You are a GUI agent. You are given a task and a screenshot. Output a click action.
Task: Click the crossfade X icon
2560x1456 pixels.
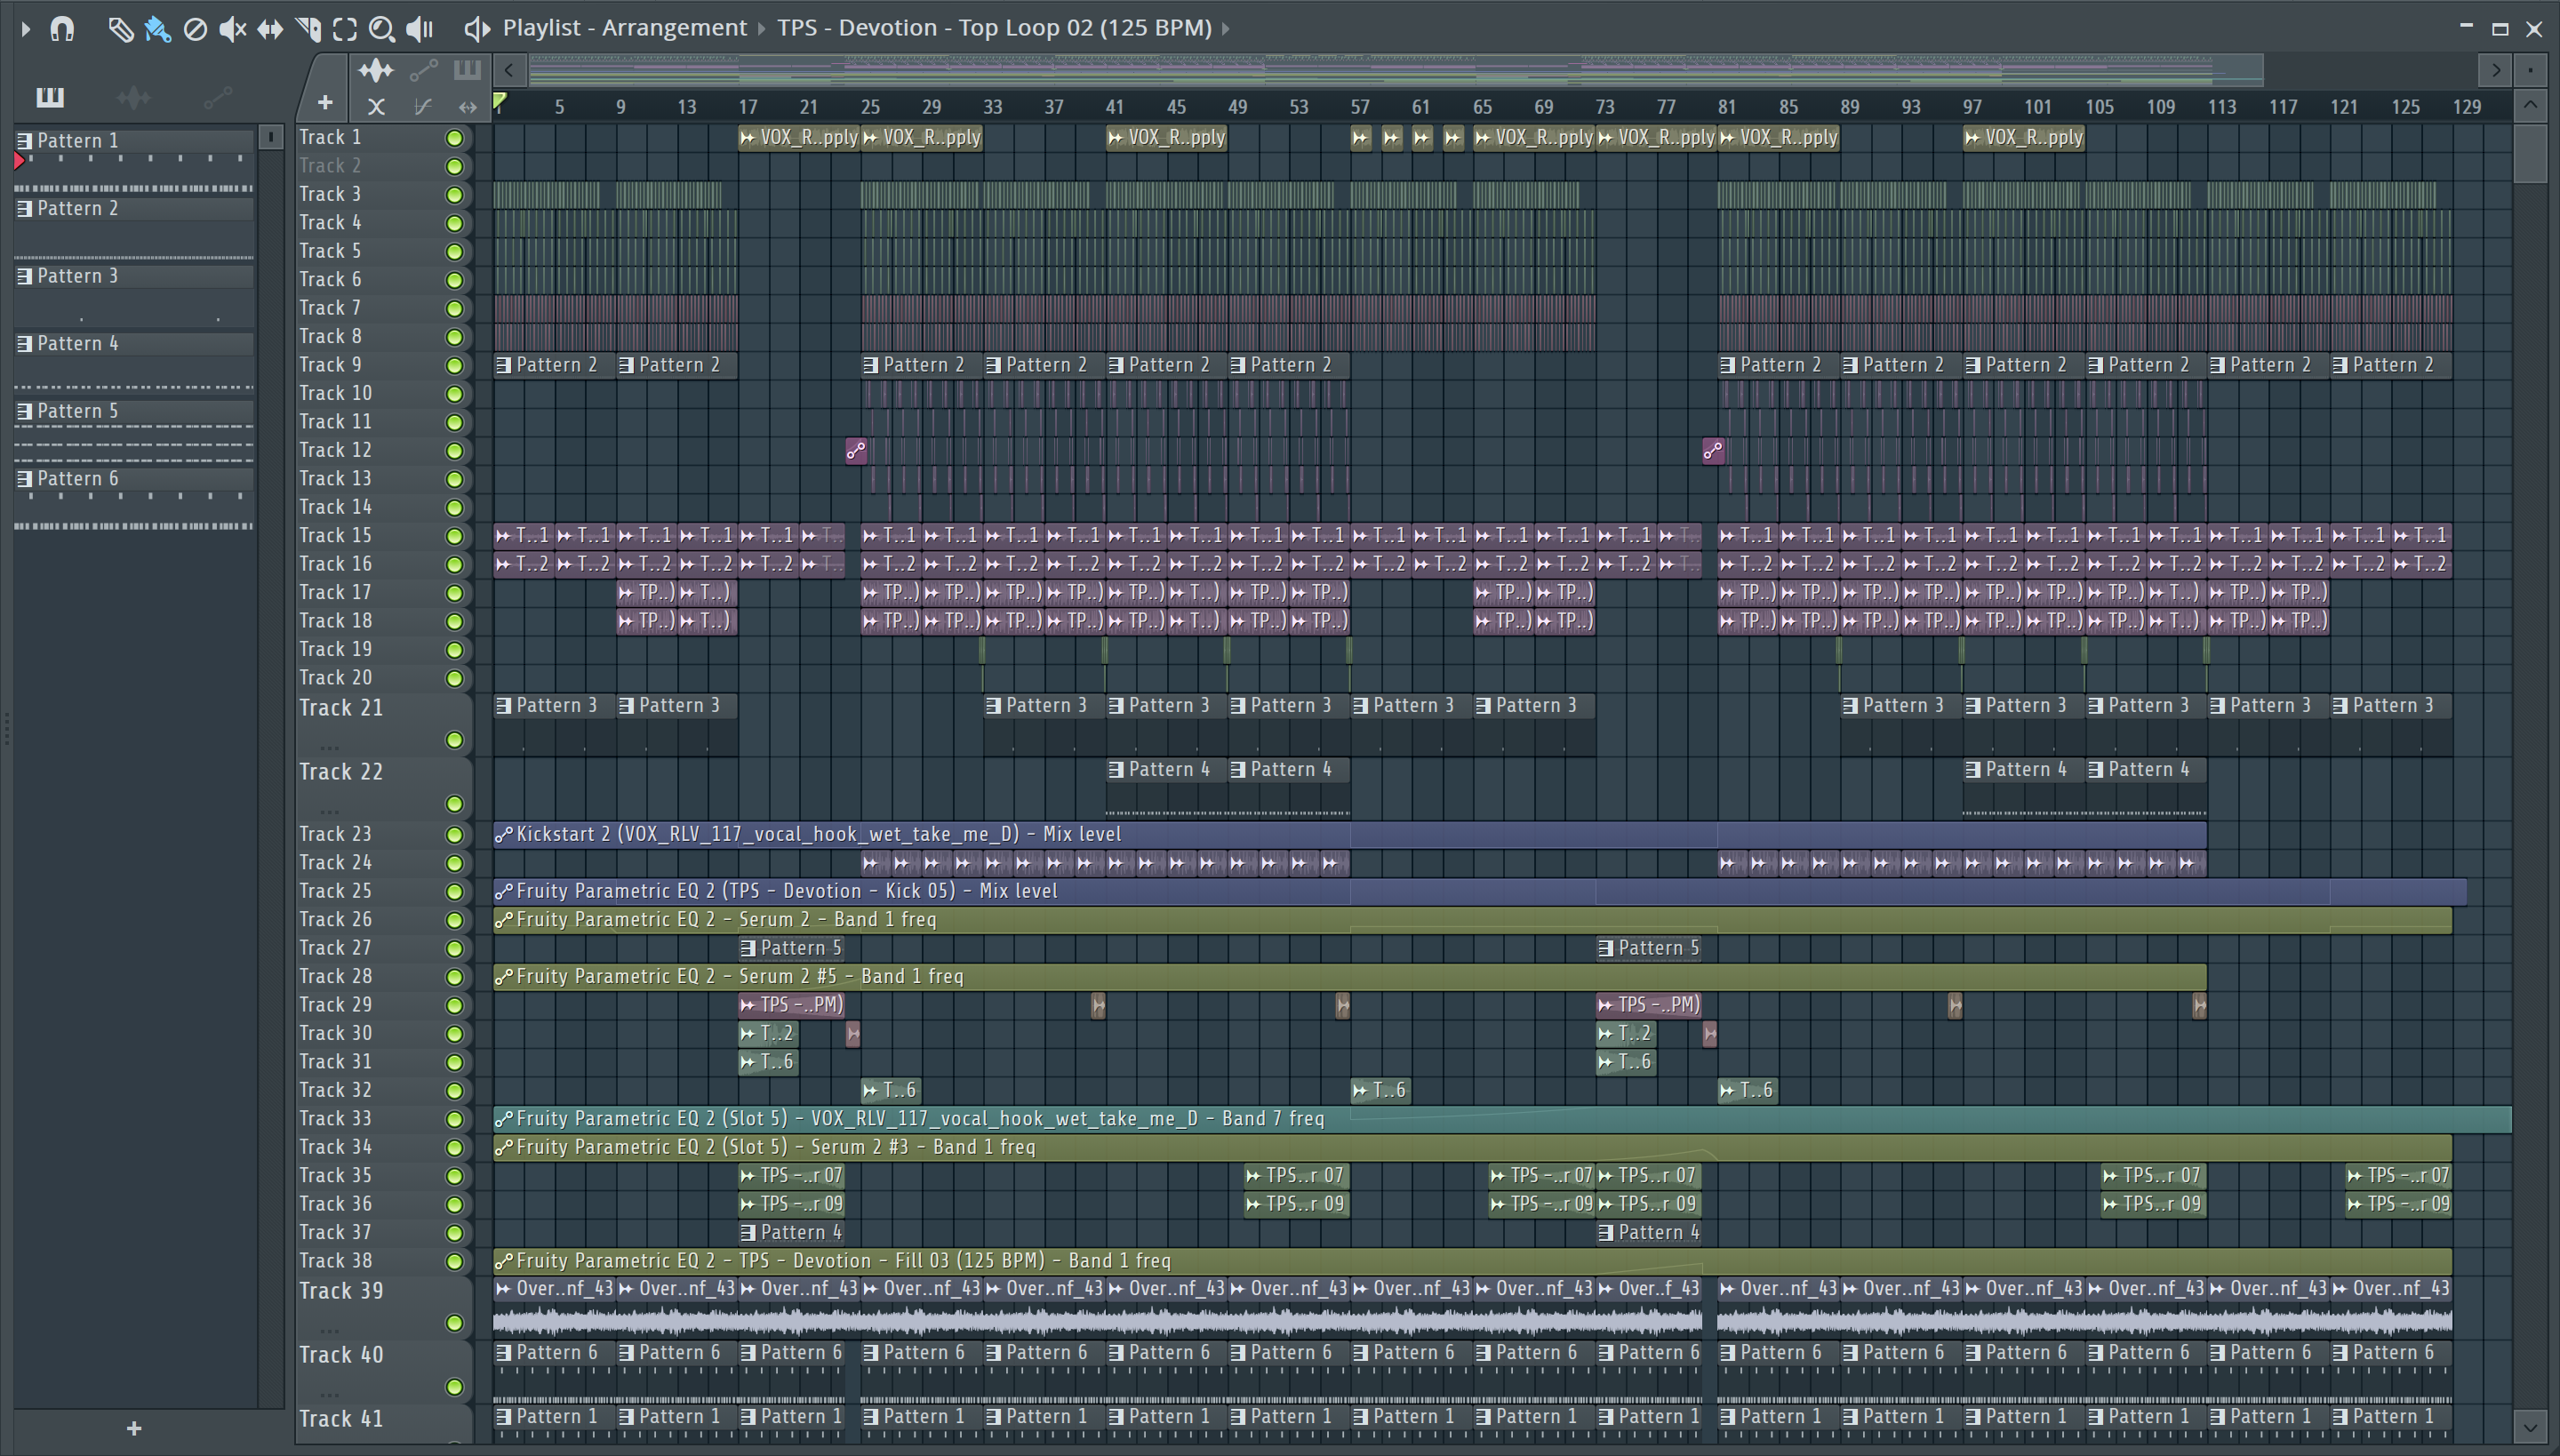tap(376, 106)
